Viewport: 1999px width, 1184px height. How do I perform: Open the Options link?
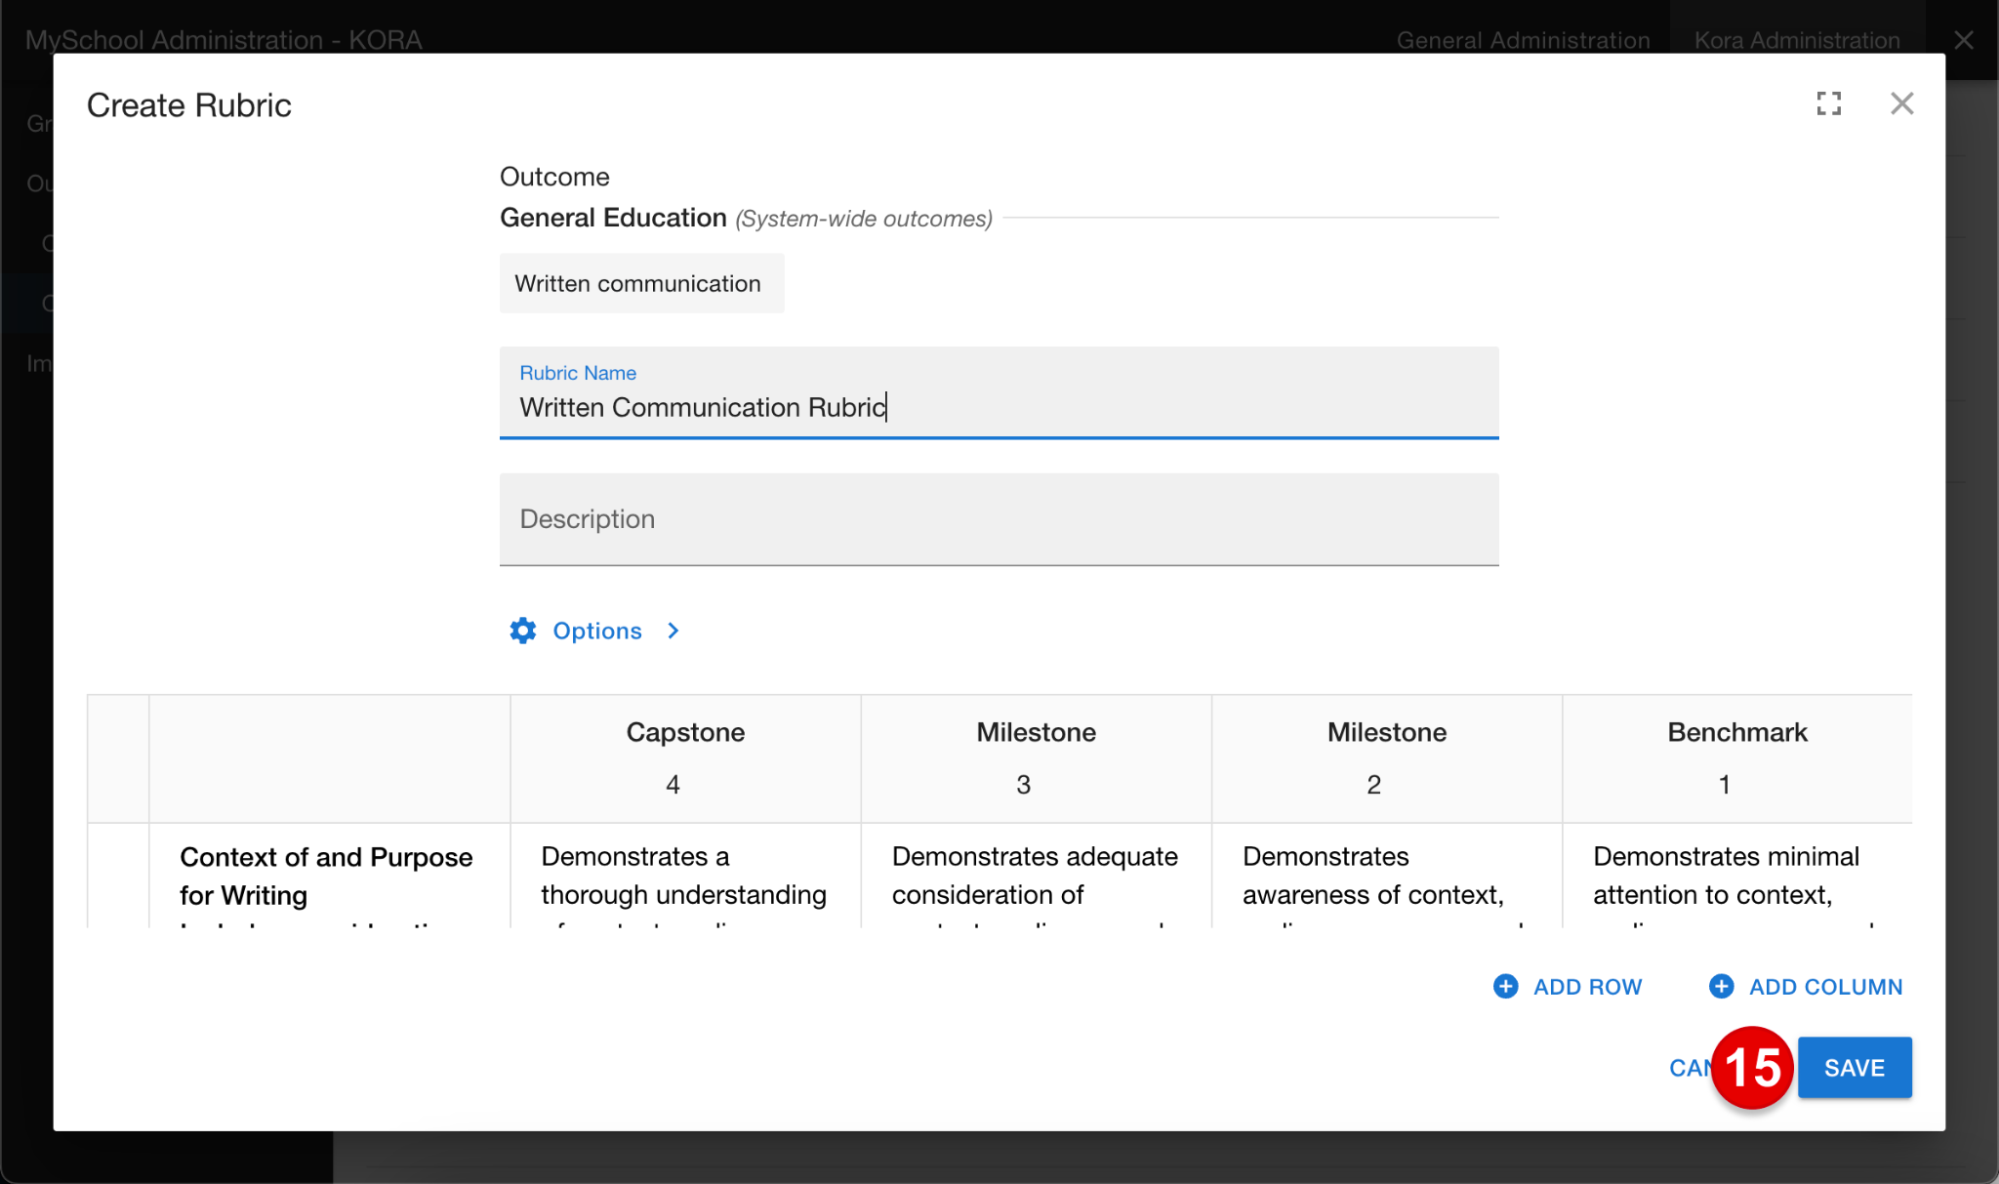pos(597,631)
